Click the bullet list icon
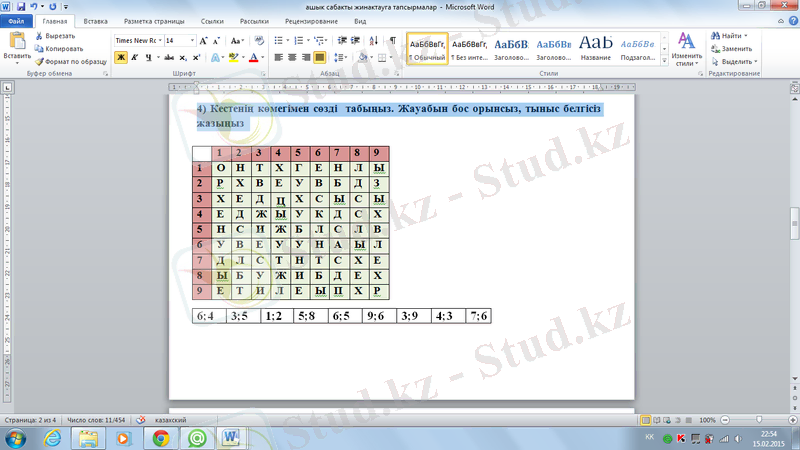This screenshot has height=450, width=800. tap(280, 40)
